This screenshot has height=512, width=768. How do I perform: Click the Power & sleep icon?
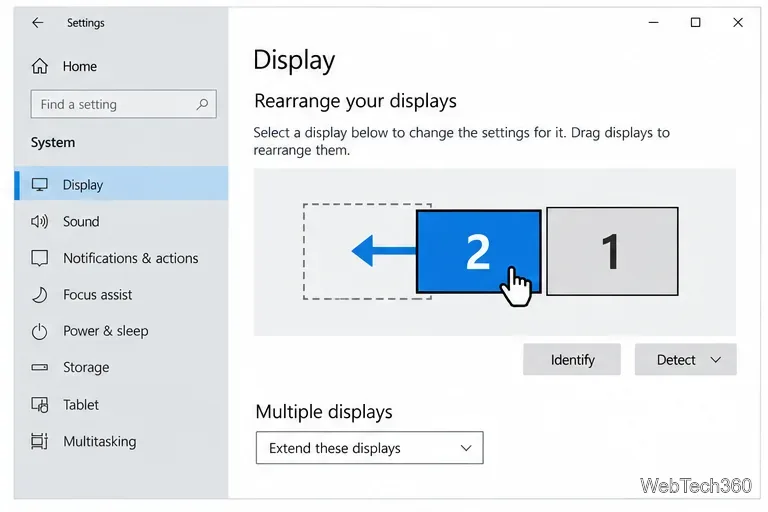40,332
